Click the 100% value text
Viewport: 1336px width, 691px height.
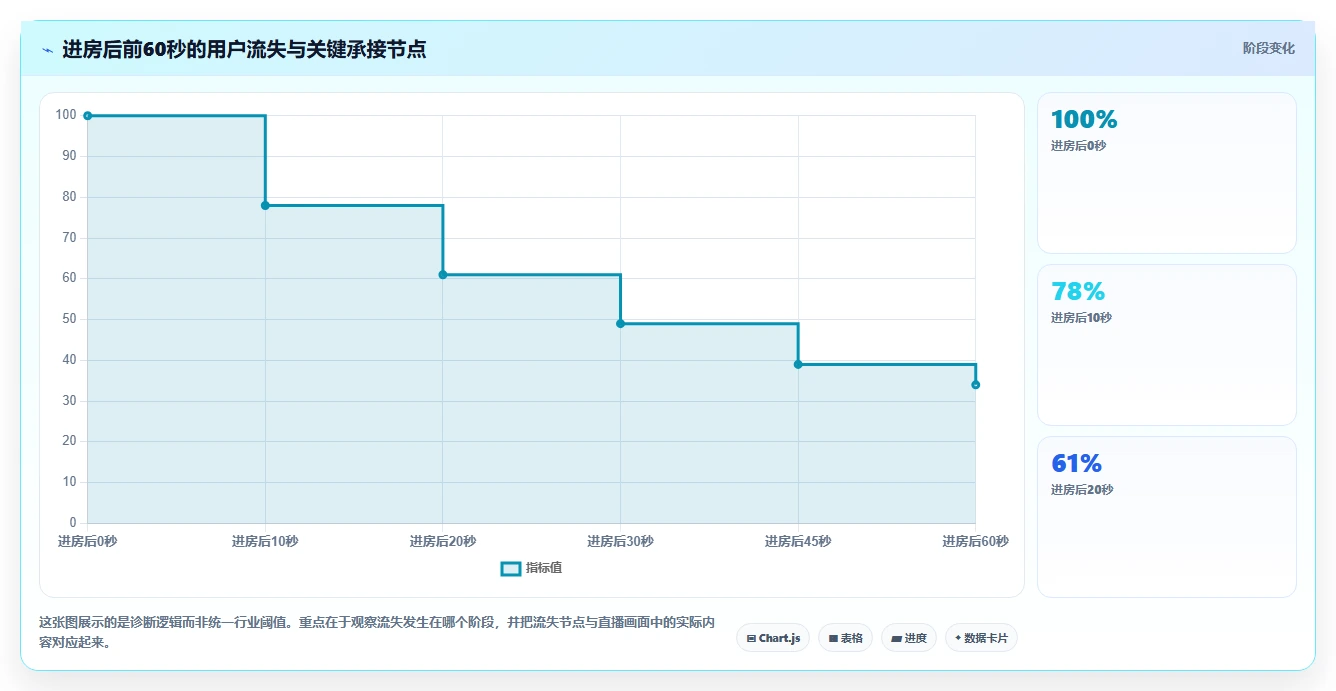1084,119
